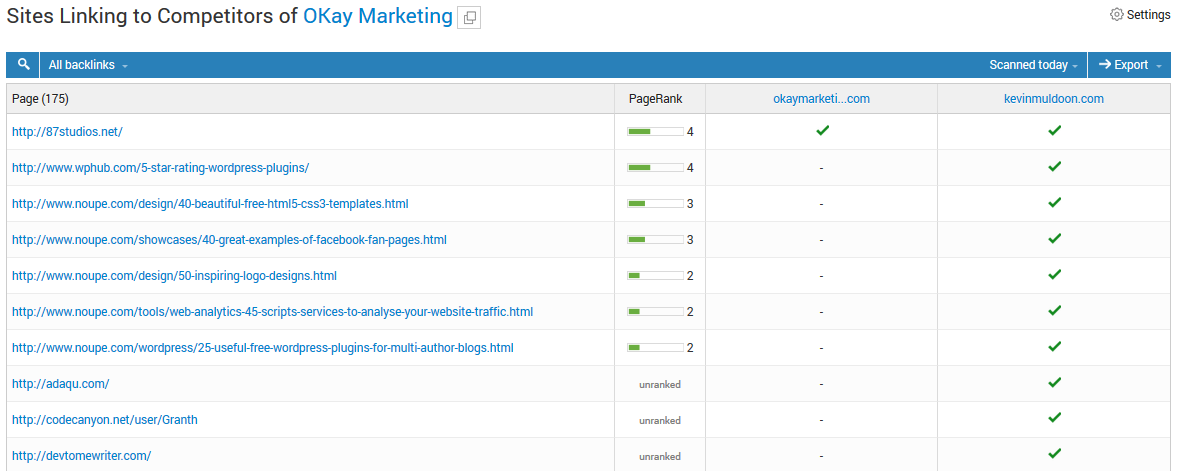Open the okaymarketi...com column header link
1179x471 pixels.
click(x=821, y=99)
